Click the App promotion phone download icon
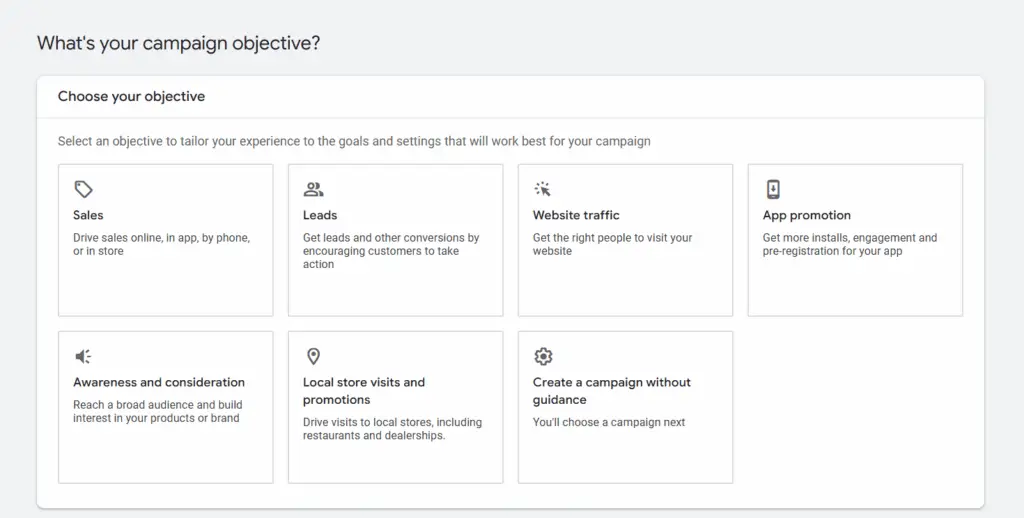1024x518 pixels. tap(773, 189)
